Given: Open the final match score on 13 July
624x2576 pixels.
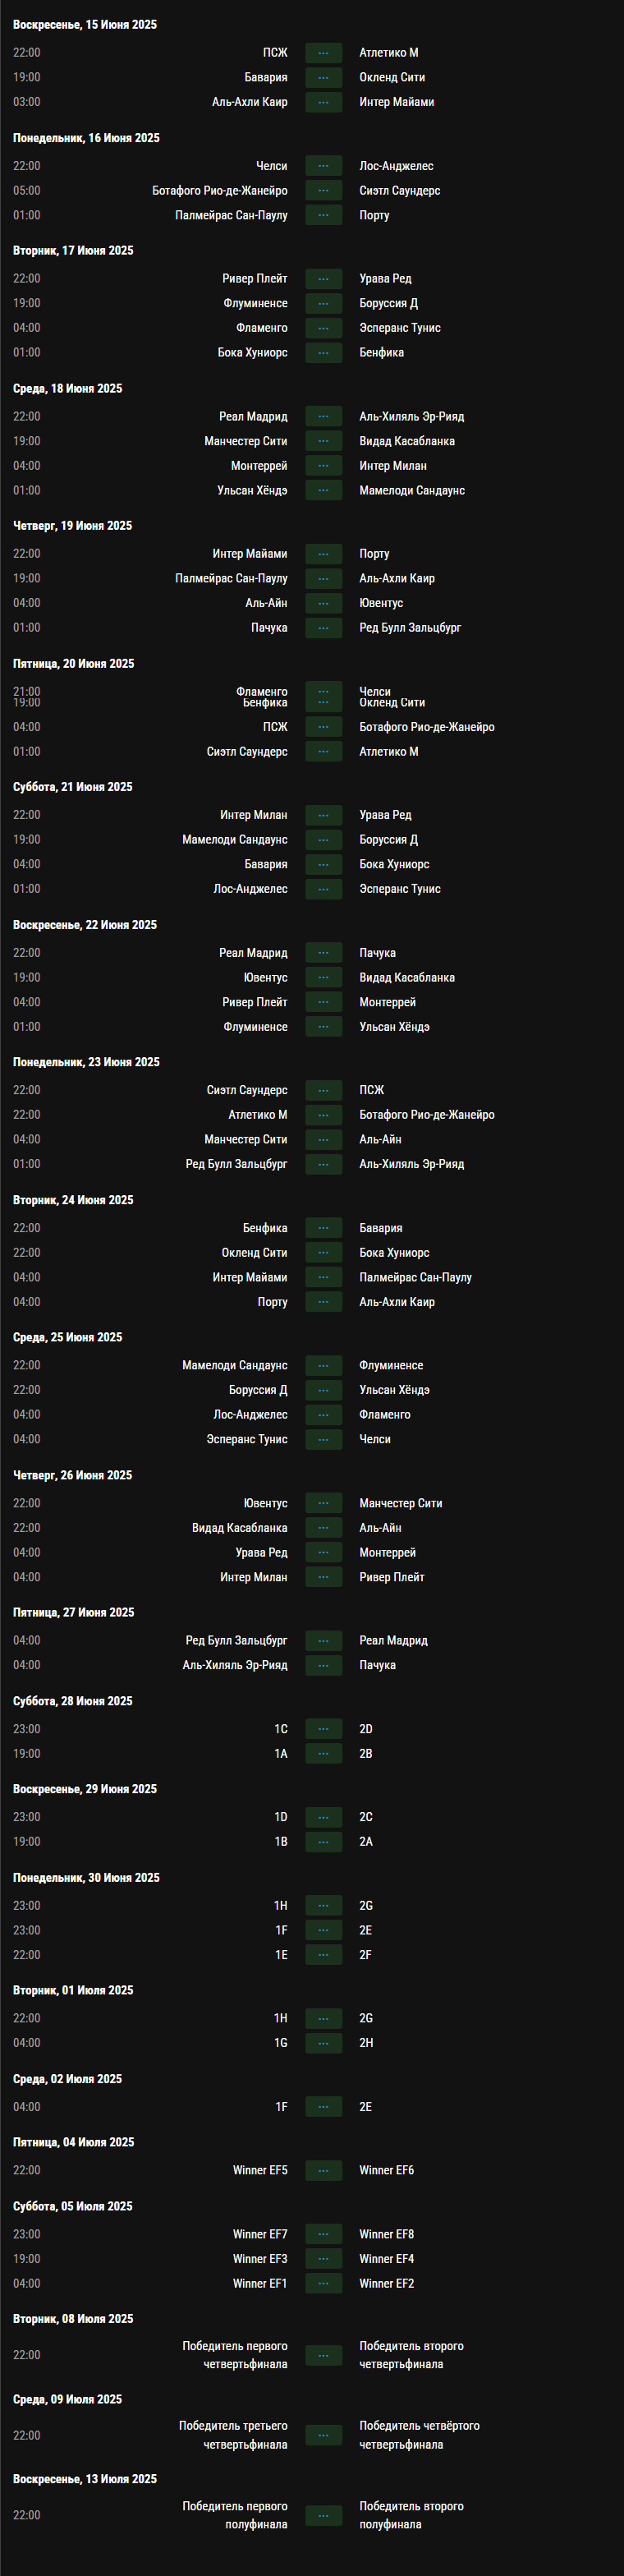Looking at the screenshot, I should pos(323,2515).
